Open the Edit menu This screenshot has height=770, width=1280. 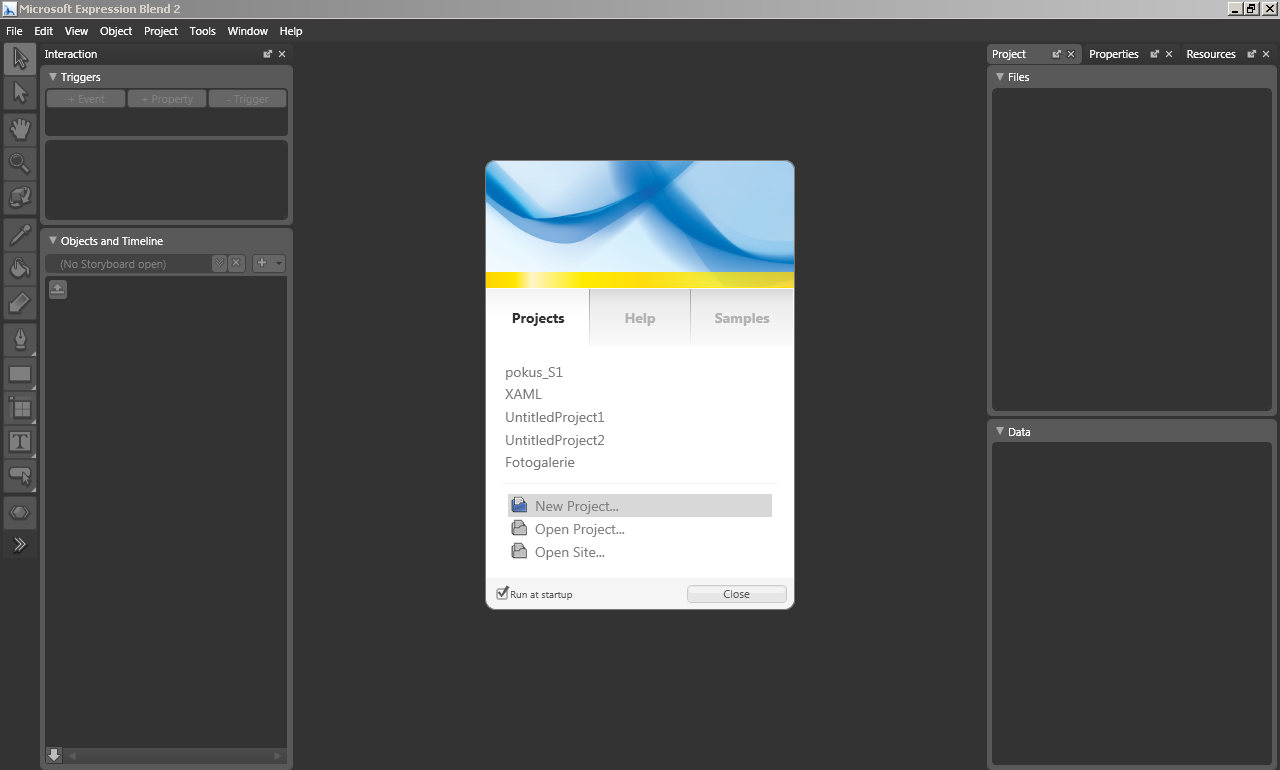click(x=43, y=31)
